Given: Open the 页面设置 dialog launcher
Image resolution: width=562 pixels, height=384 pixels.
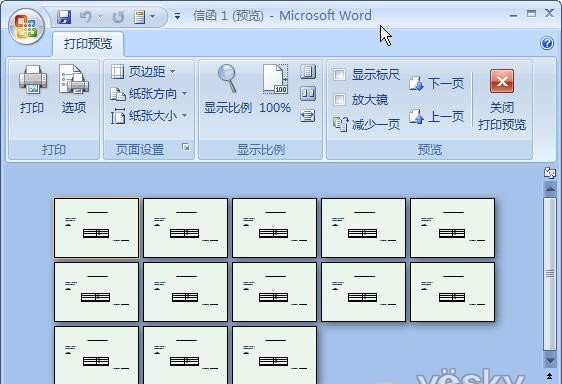Looking at the screenshot, I should point(186,147).
